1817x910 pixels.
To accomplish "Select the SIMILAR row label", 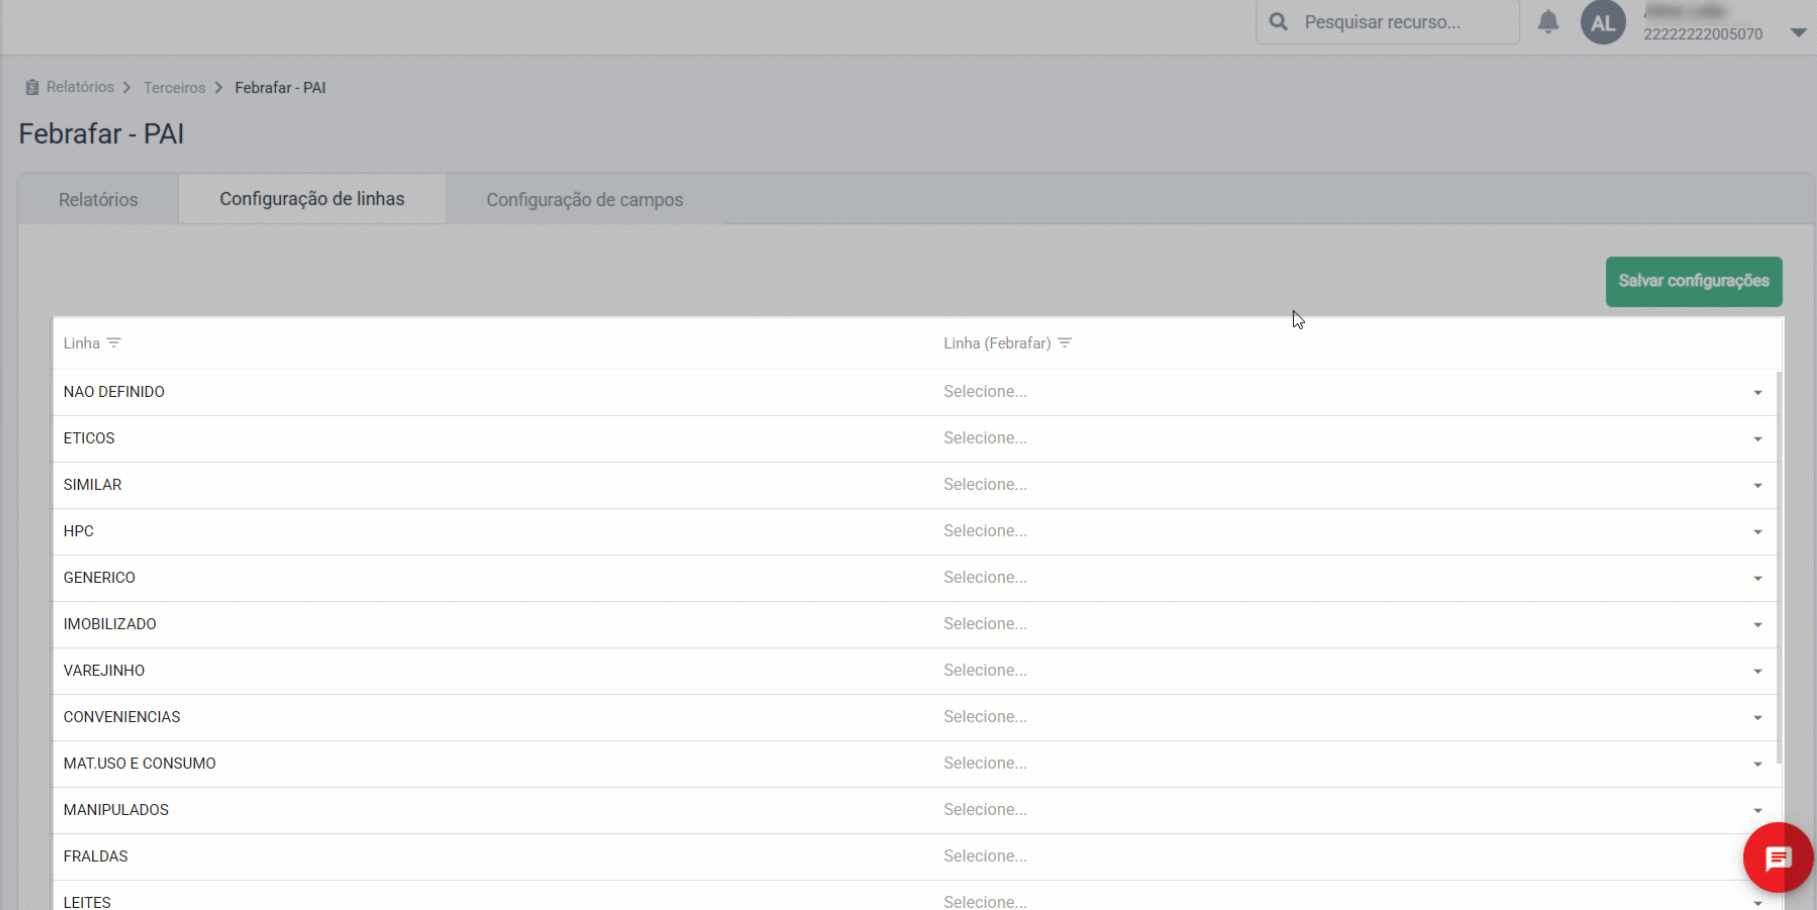I will click(x=92, y=485).
